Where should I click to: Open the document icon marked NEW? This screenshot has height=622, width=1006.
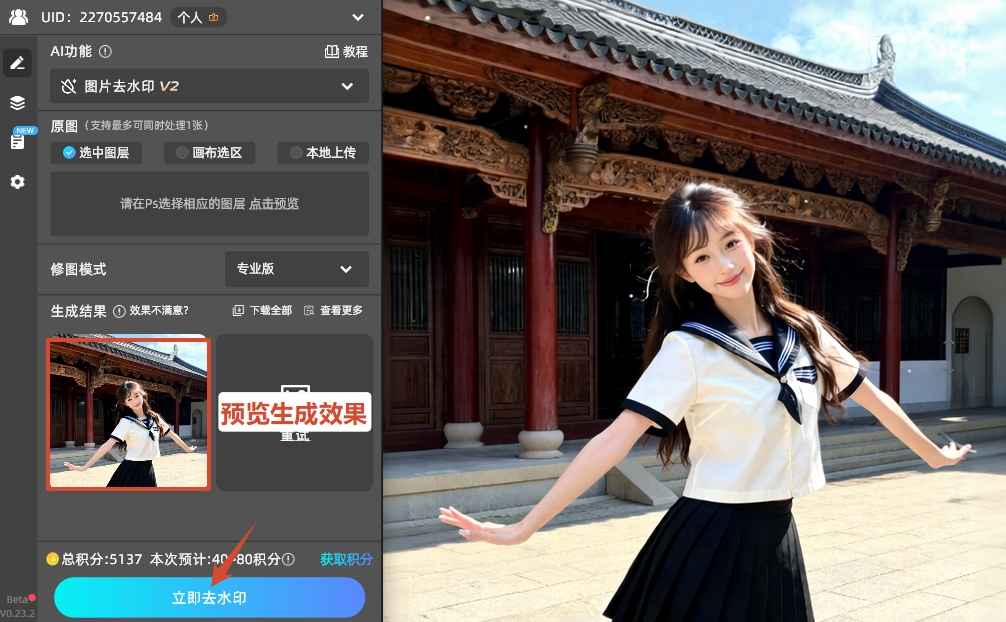pyautogui.click(x=17, y=141)
